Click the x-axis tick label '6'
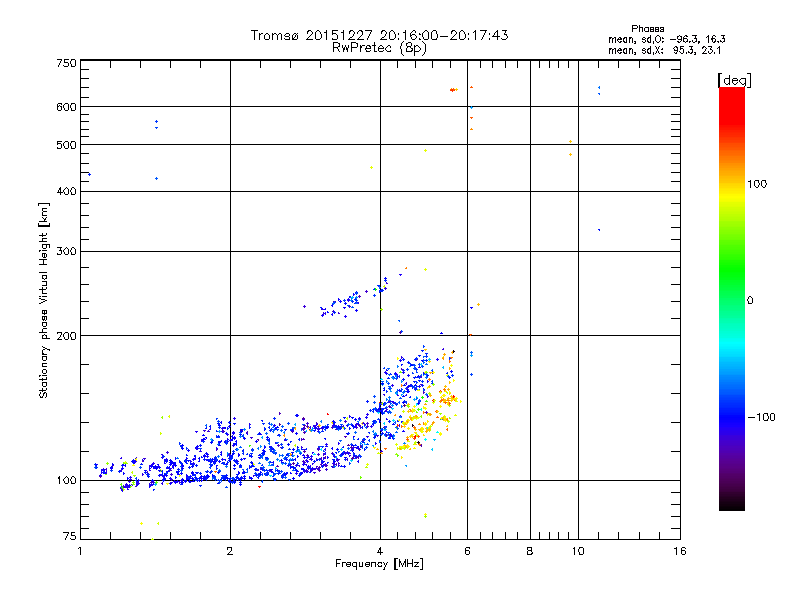Screen dimensions: 800x600 (467, 551)
